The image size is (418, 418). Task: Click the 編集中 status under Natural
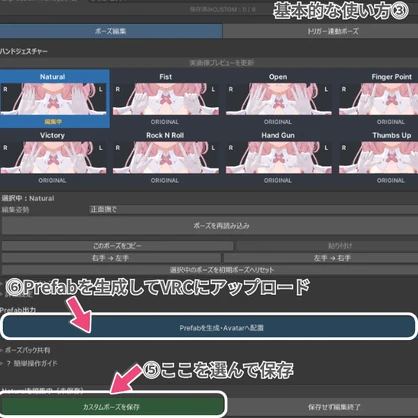coord(53,122)
